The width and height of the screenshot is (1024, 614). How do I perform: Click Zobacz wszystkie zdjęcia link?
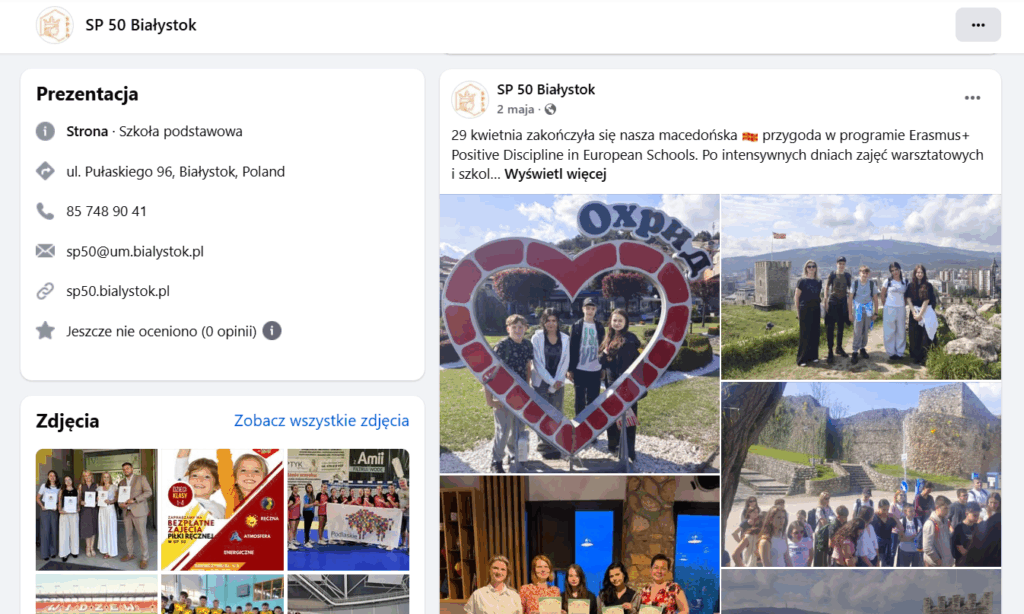pyautogui.click(x=321, y=420)
